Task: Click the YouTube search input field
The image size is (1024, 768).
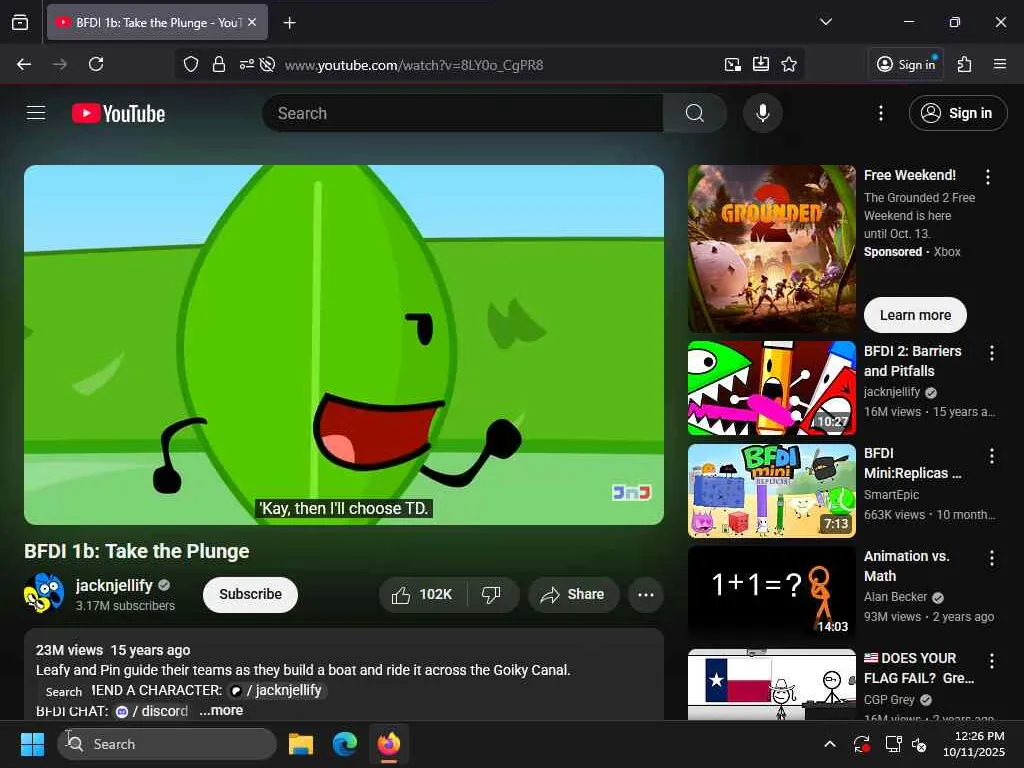Action: coord(463,113)
